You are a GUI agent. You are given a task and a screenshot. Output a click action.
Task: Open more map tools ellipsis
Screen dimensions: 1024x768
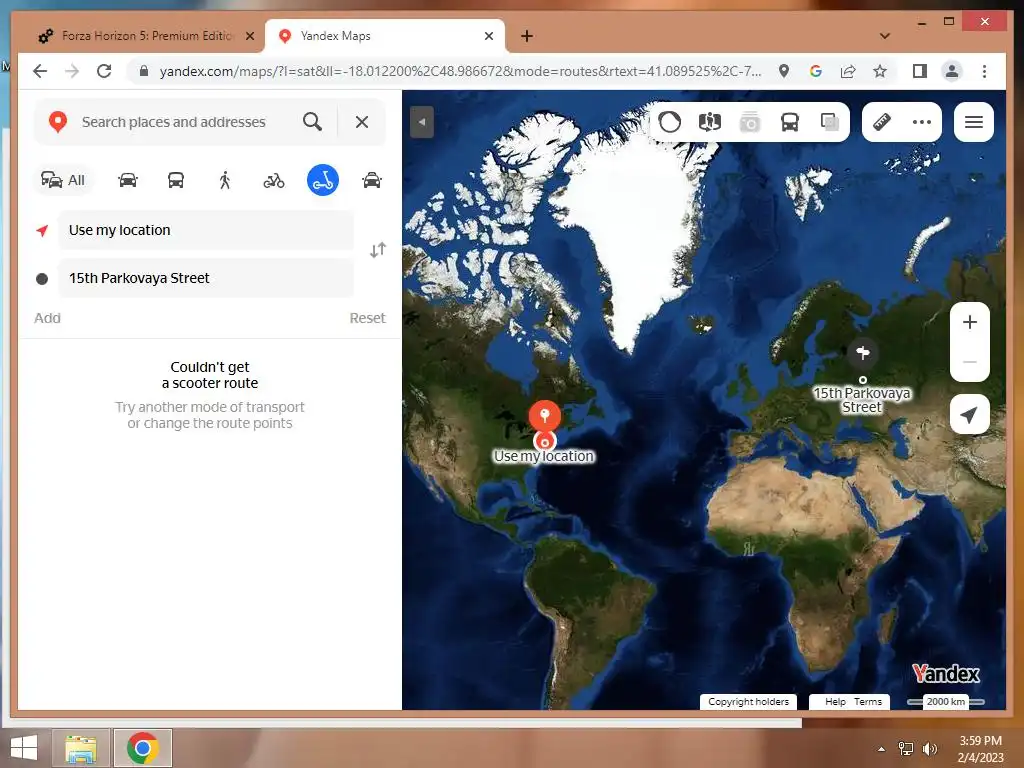pos(921,122)
